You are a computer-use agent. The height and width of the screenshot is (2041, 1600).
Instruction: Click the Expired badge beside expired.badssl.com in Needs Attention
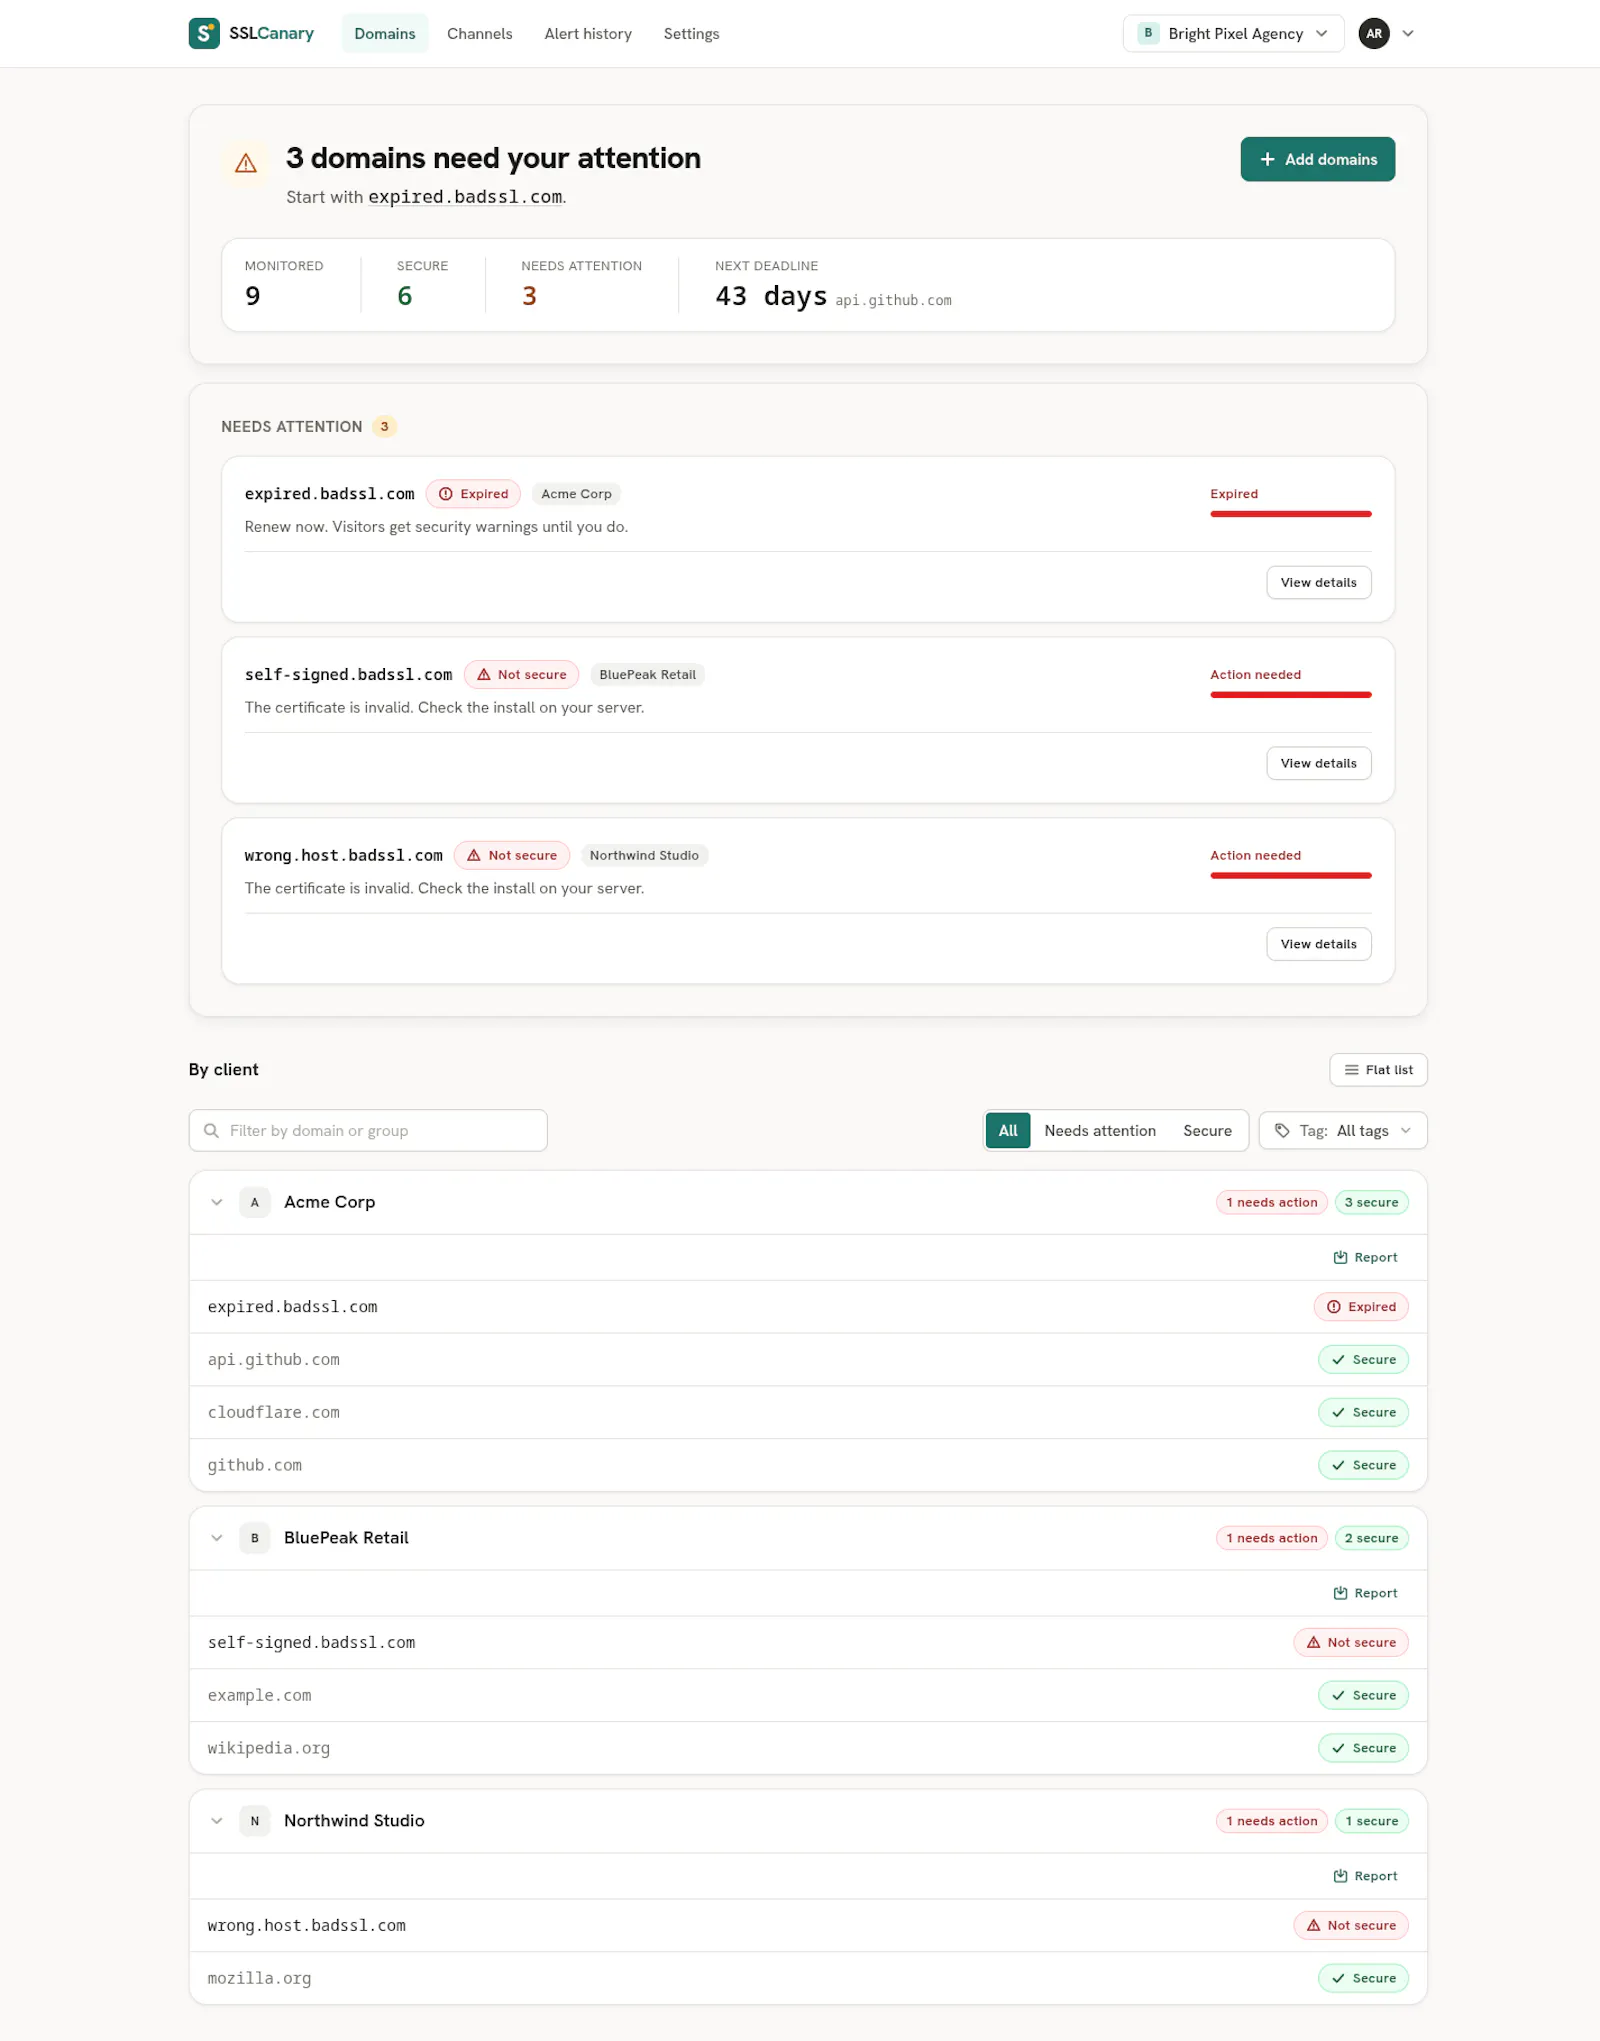click(473, 494)
